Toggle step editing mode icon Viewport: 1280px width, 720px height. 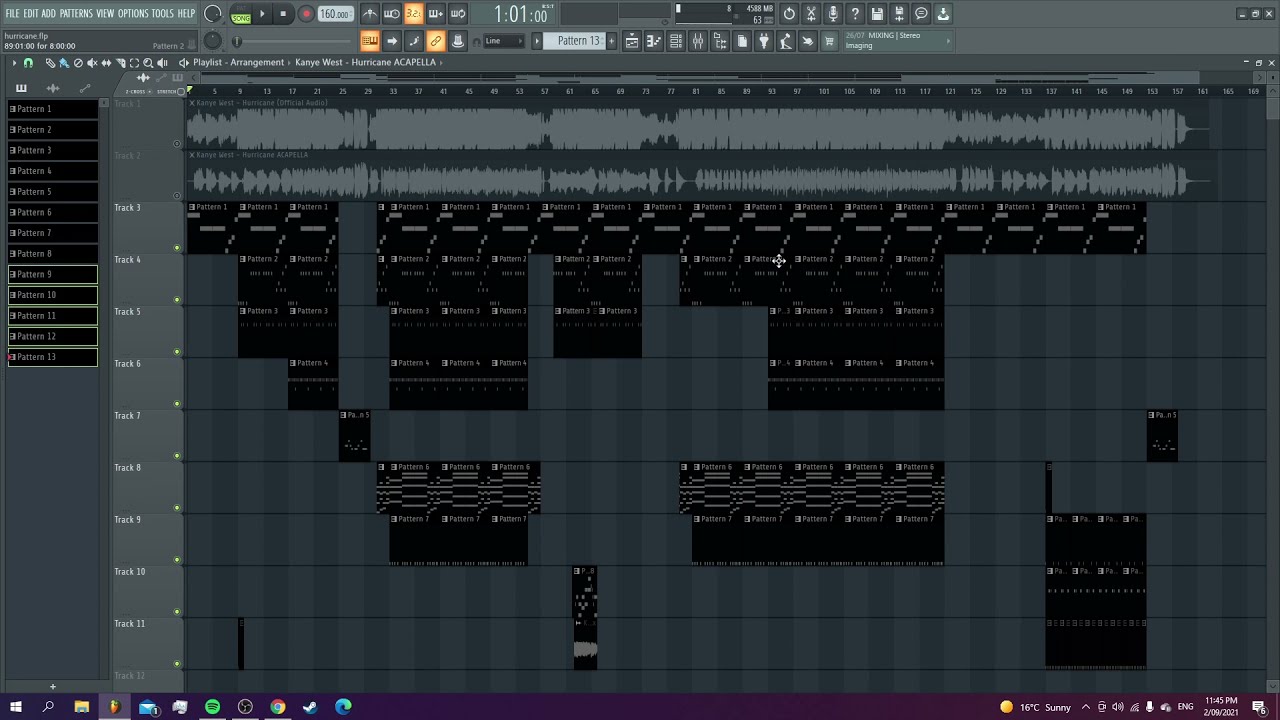click(414, 41)
